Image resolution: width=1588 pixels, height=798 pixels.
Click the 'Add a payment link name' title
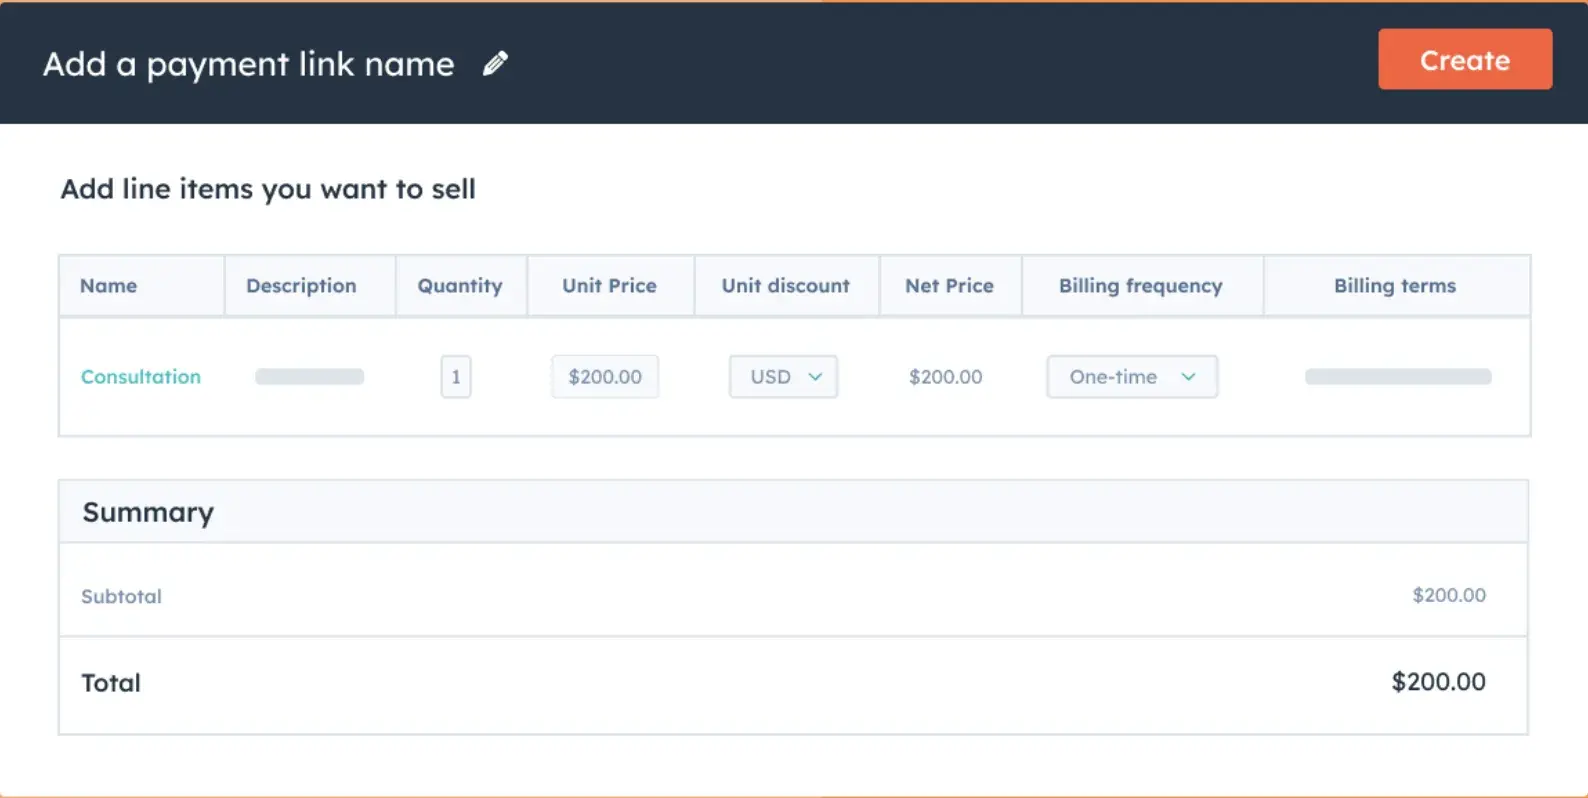[249, 64]
